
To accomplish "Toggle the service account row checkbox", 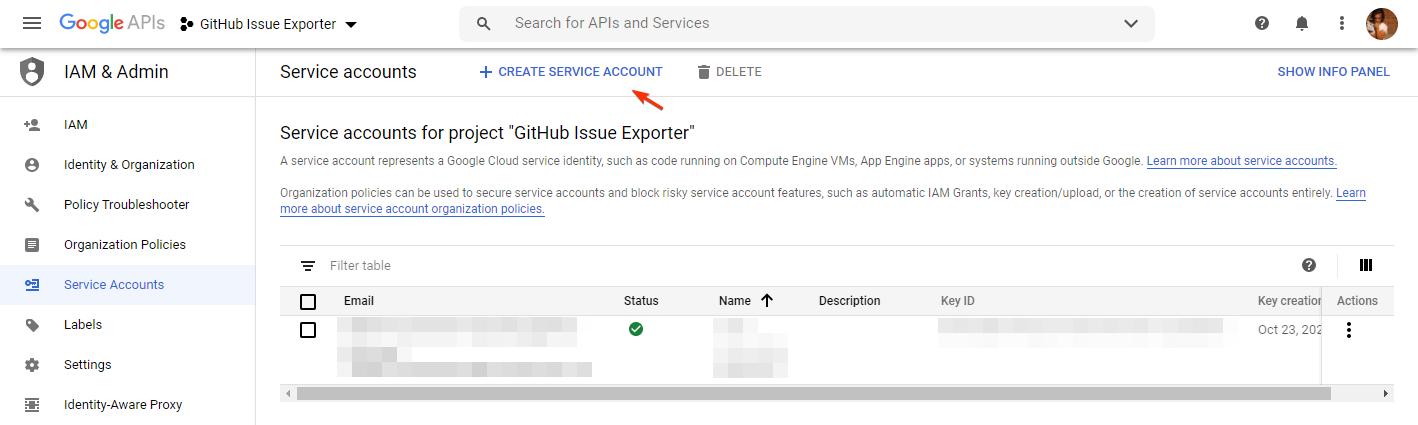I will [x=308, y=329].
